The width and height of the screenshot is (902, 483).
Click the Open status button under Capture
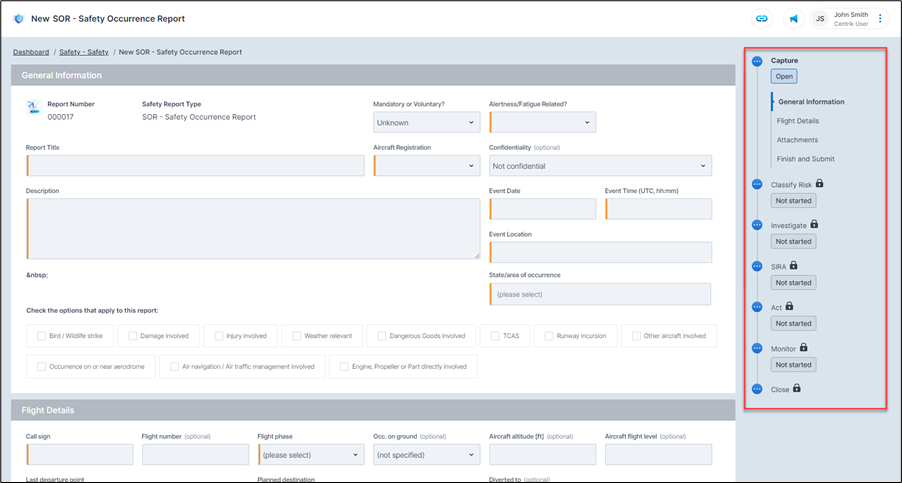783,76
